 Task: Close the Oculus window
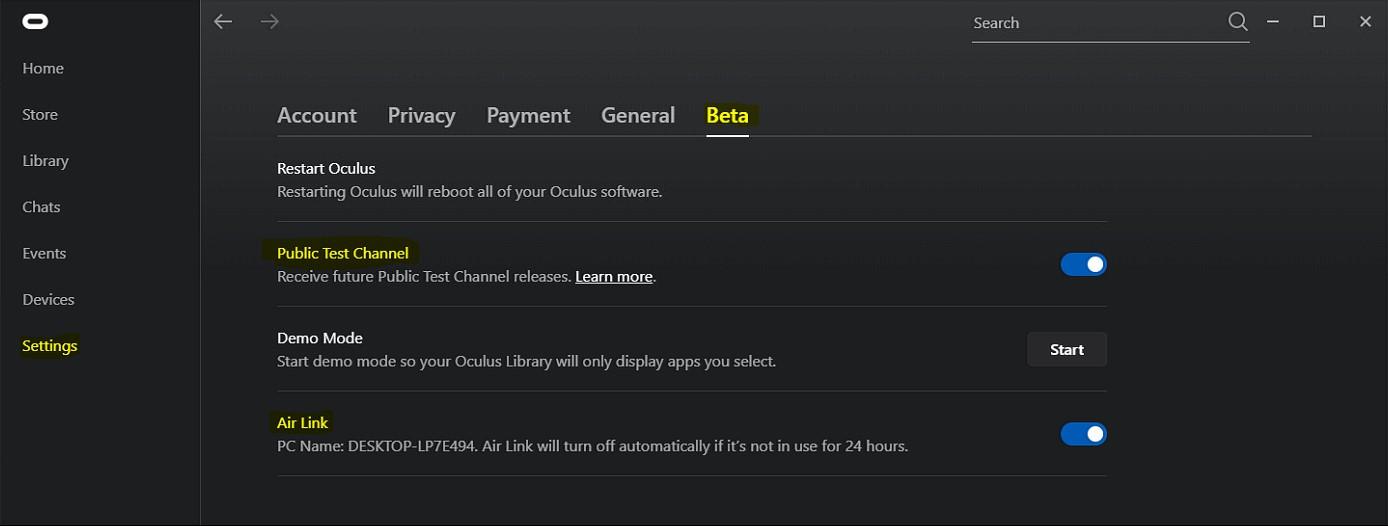pos(1365,21)
